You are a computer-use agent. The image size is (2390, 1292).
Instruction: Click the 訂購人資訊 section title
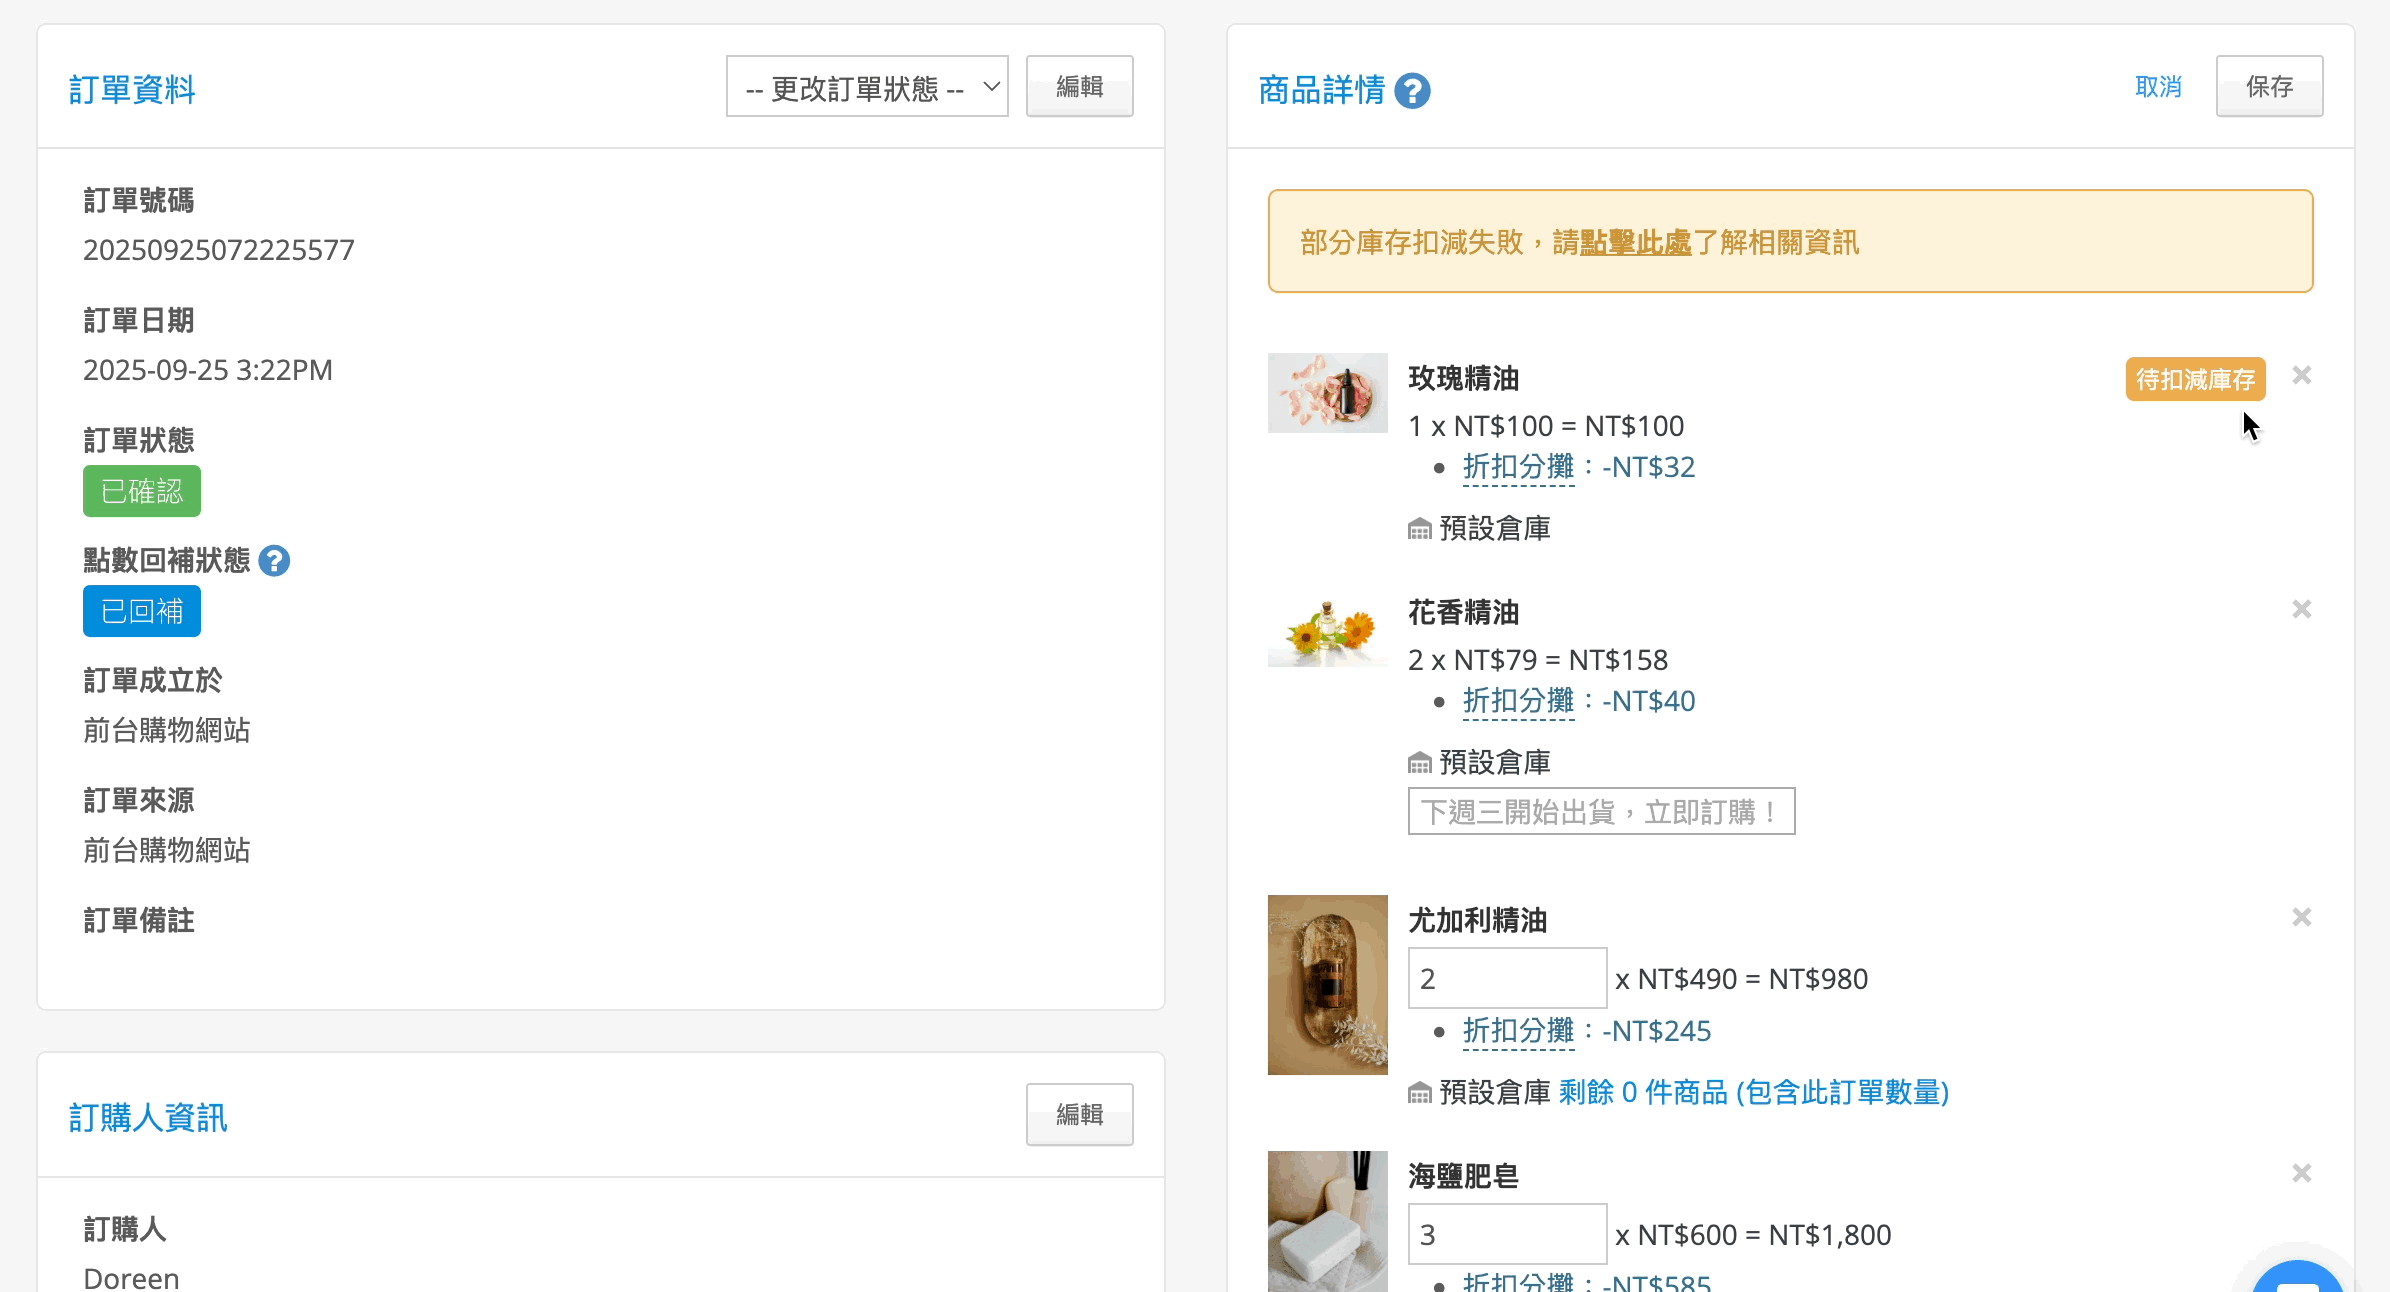[148, 1117]
